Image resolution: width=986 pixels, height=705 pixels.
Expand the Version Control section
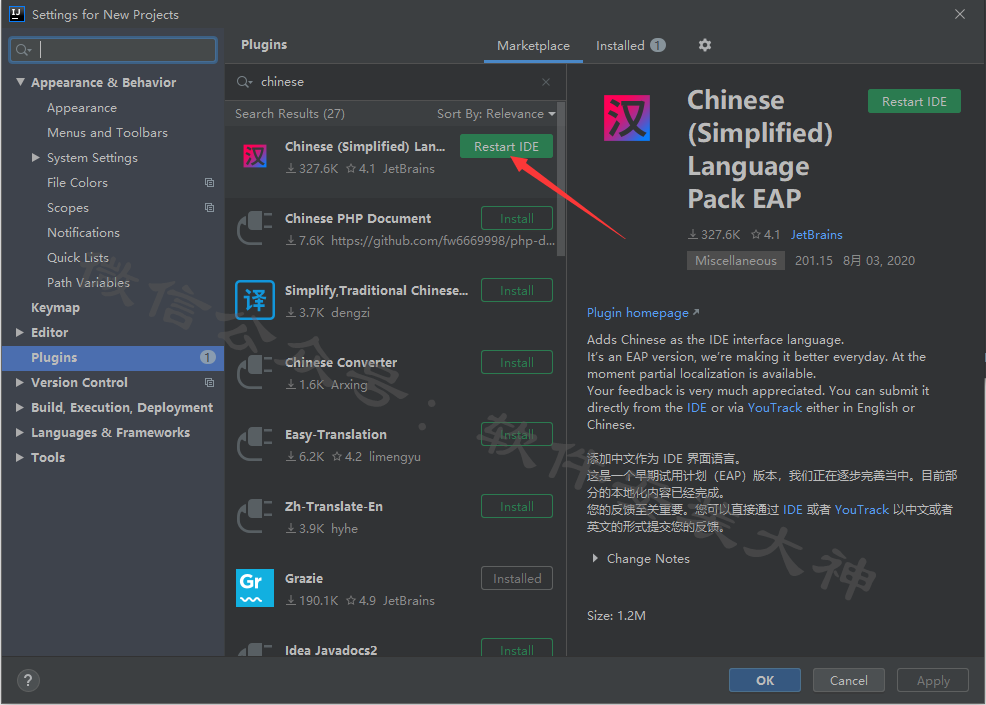[19, 382]
